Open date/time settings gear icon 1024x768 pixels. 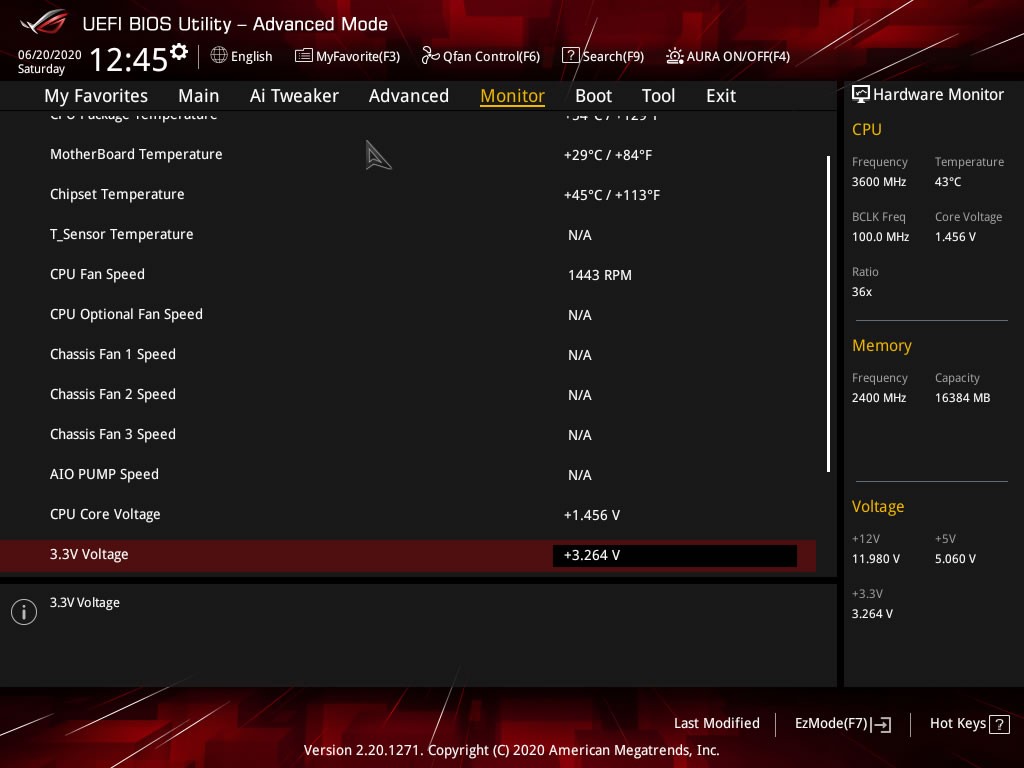(179, 52)
